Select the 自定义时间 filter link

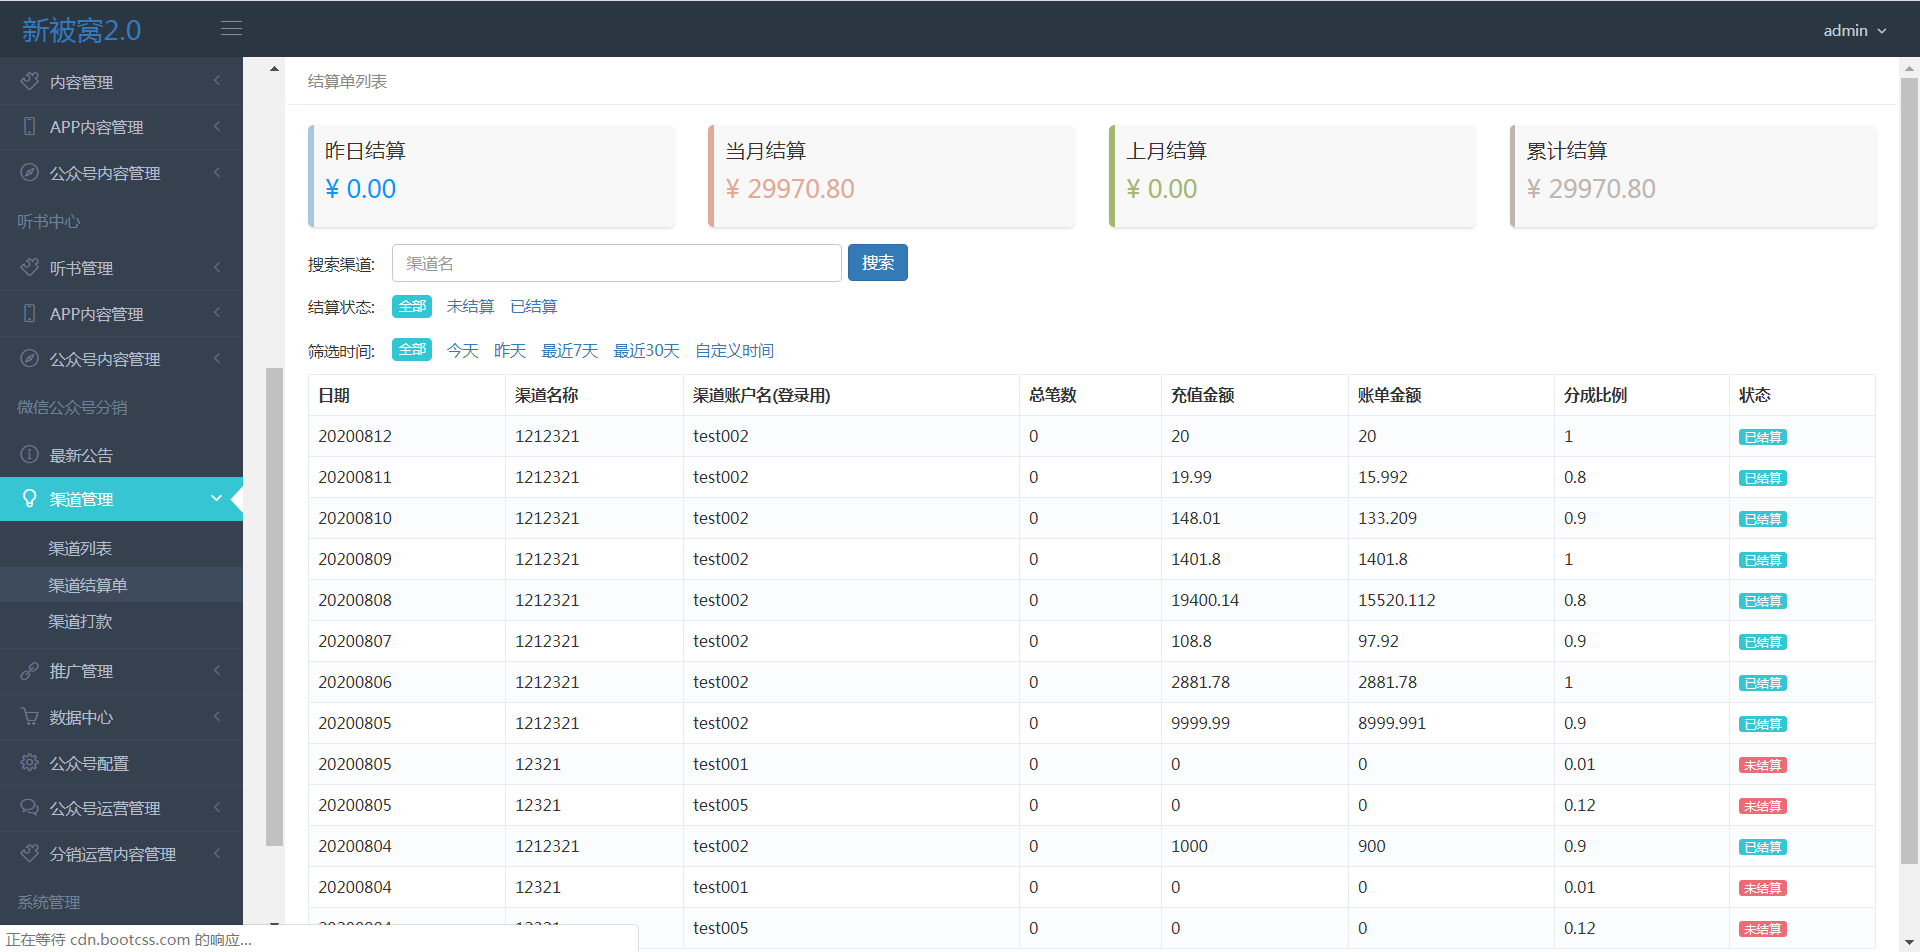734,351
